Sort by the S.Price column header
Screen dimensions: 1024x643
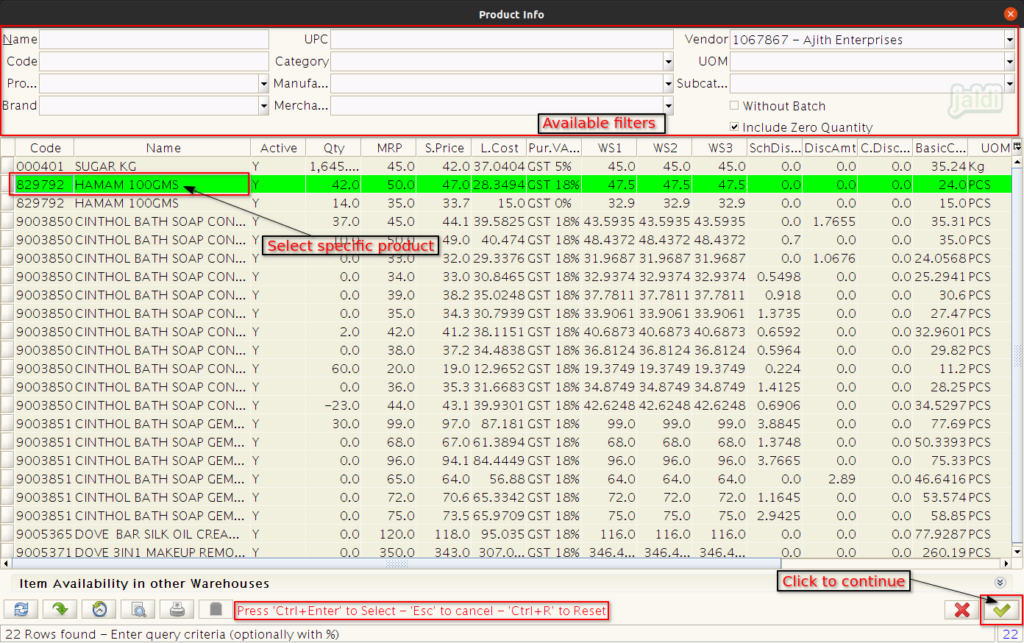(x=444, y=148)
